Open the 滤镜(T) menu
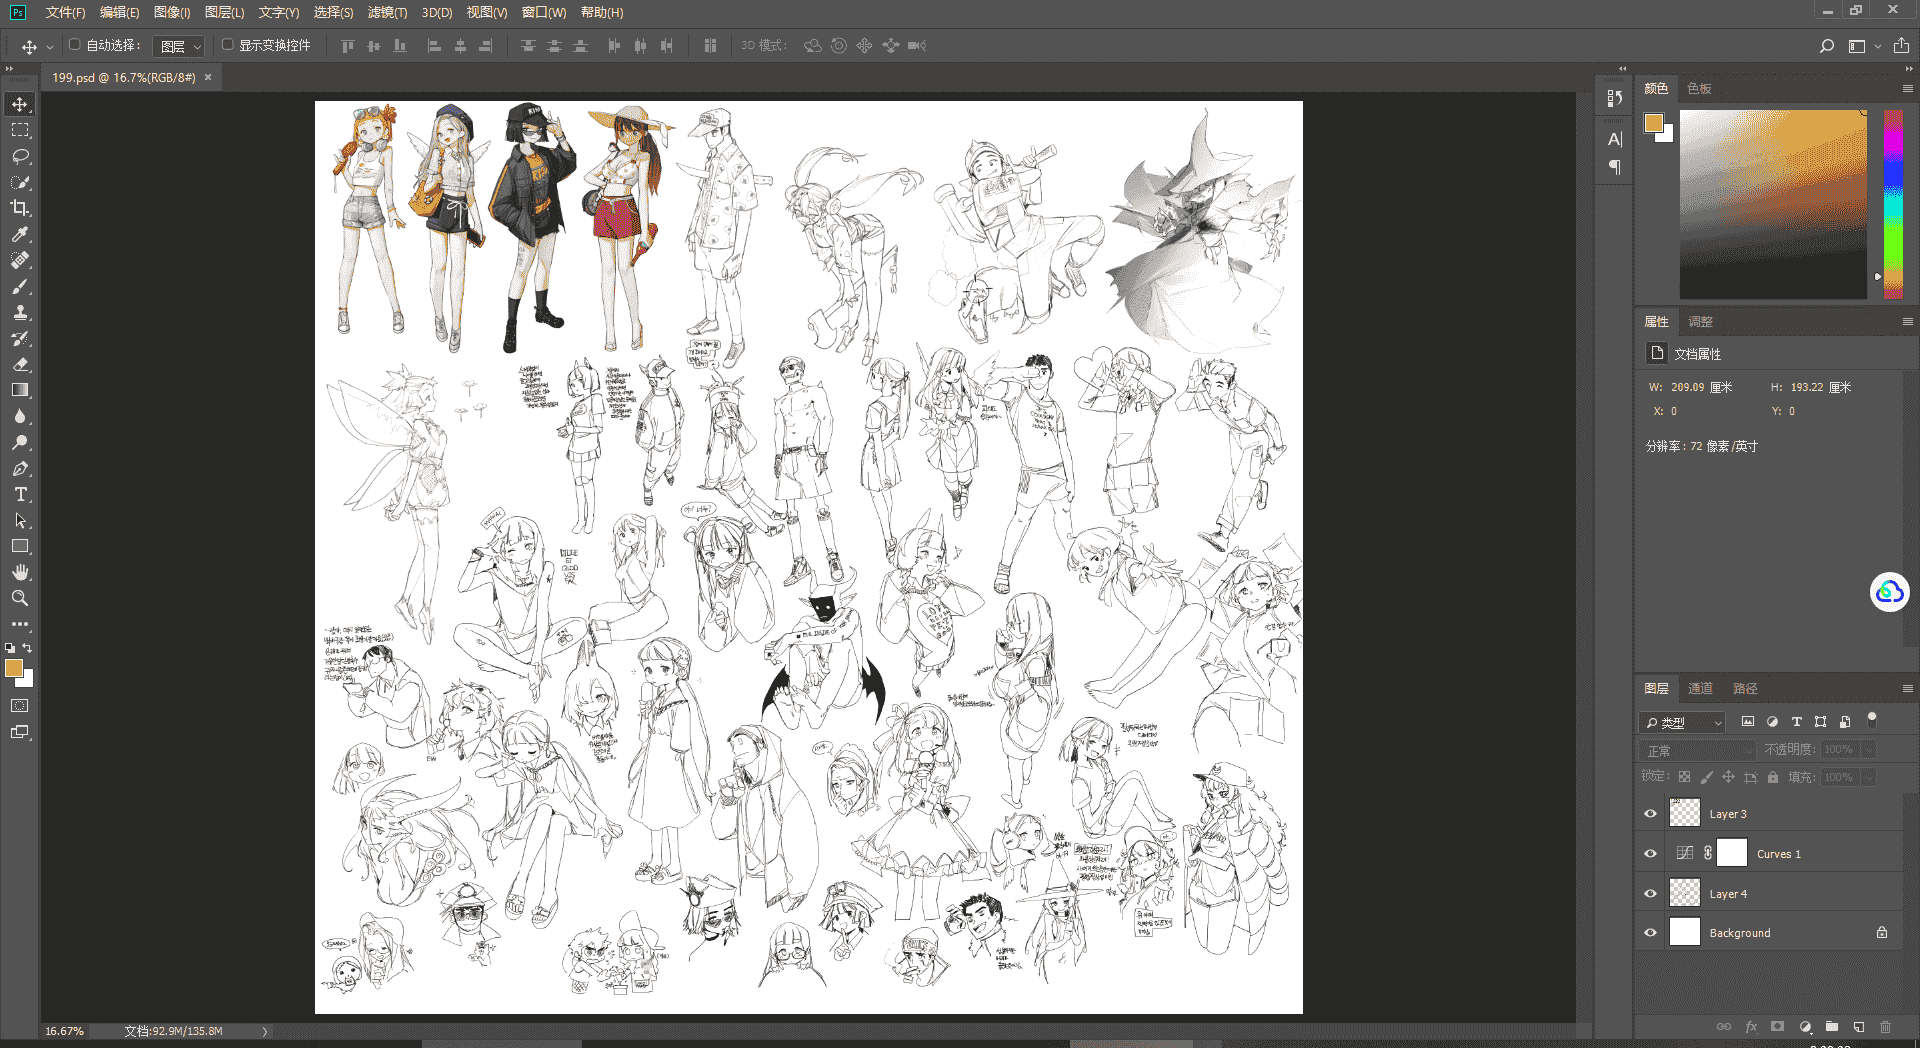Viewport: 1920px width, 1048px height. coord(387,13)
